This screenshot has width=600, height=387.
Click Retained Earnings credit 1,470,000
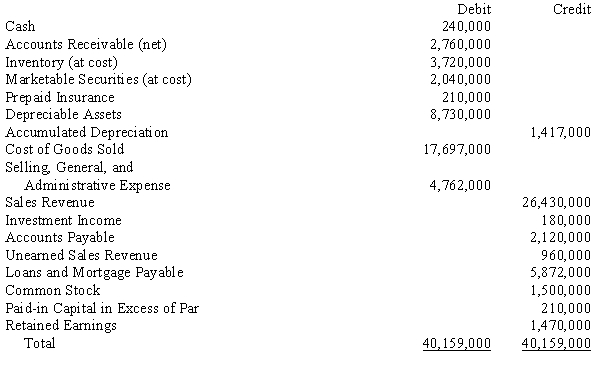(561, 325)
